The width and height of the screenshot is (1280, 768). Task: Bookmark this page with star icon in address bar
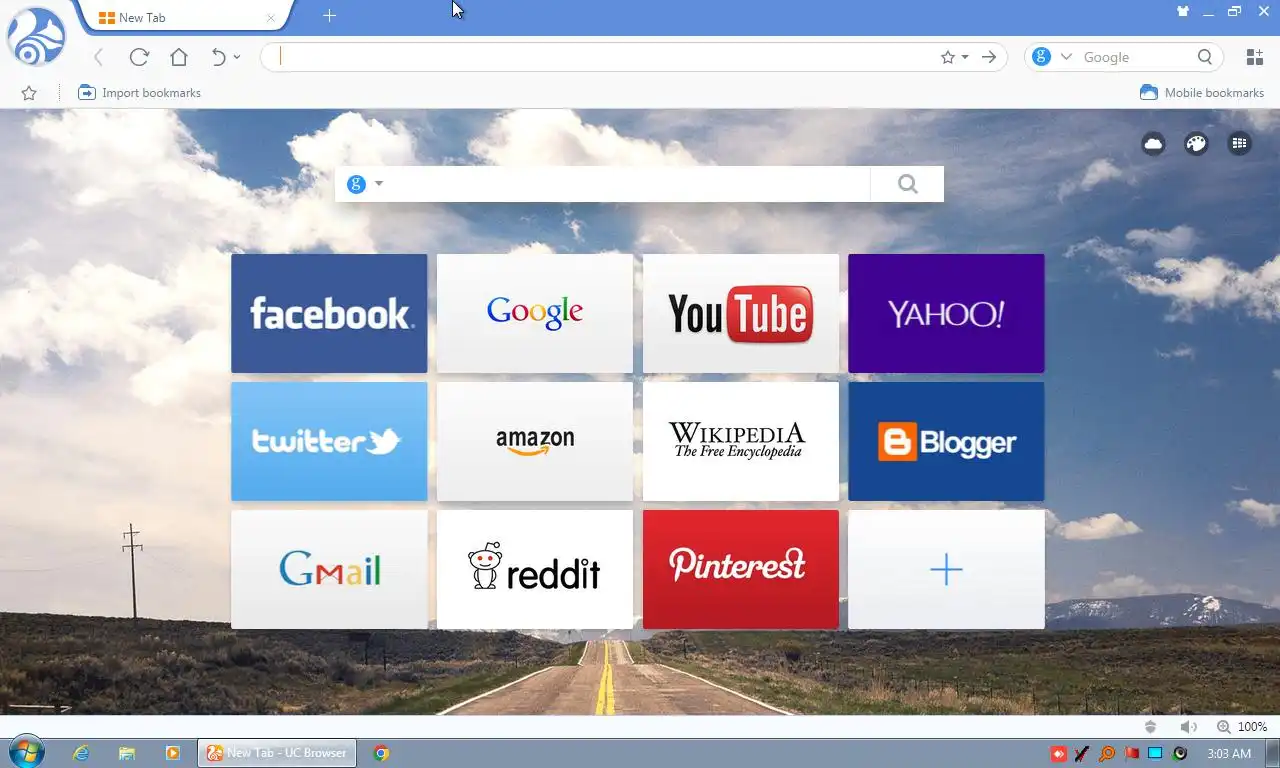(948, 57)
